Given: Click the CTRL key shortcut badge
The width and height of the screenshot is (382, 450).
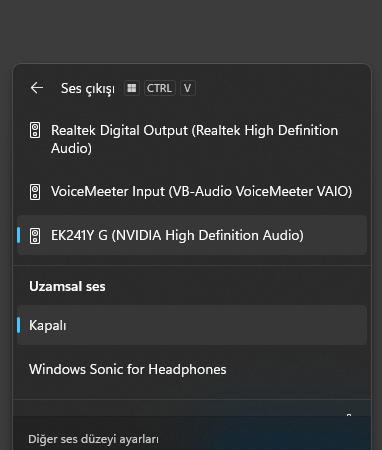Looking at the screenshot, I should click(159, 88).
